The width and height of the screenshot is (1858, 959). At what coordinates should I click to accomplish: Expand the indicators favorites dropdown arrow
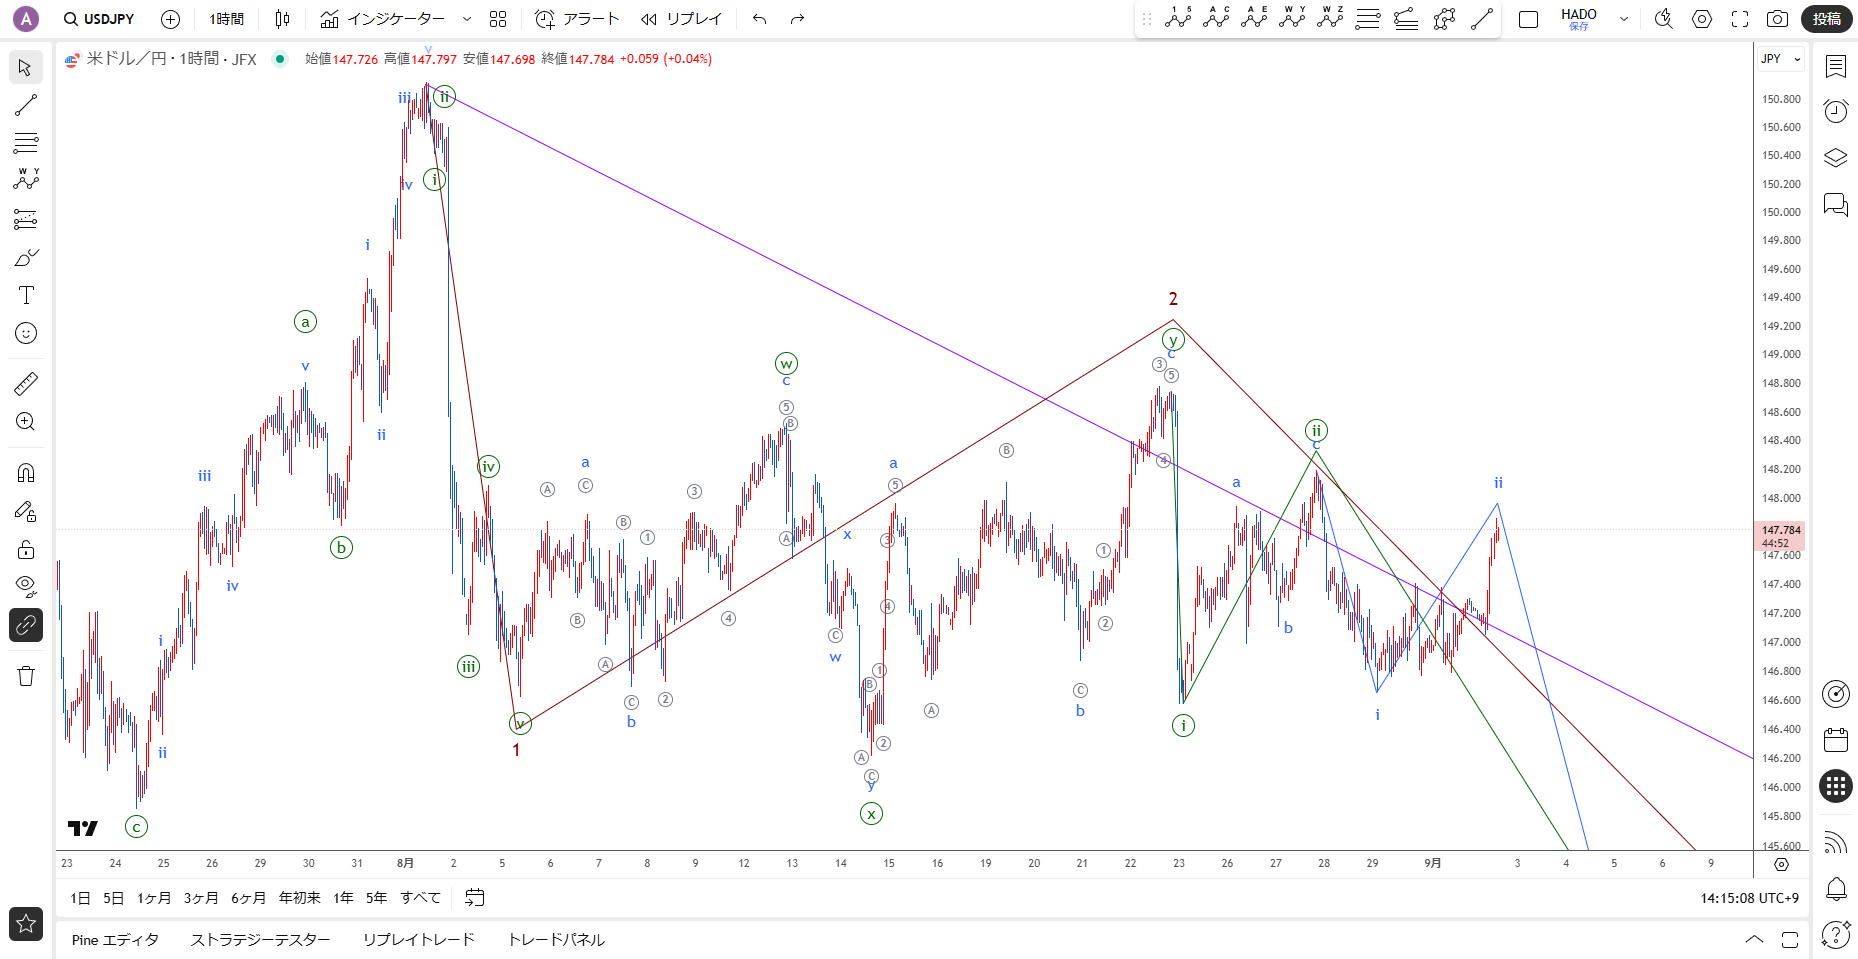pyautogui.click(x=467, y=19)
